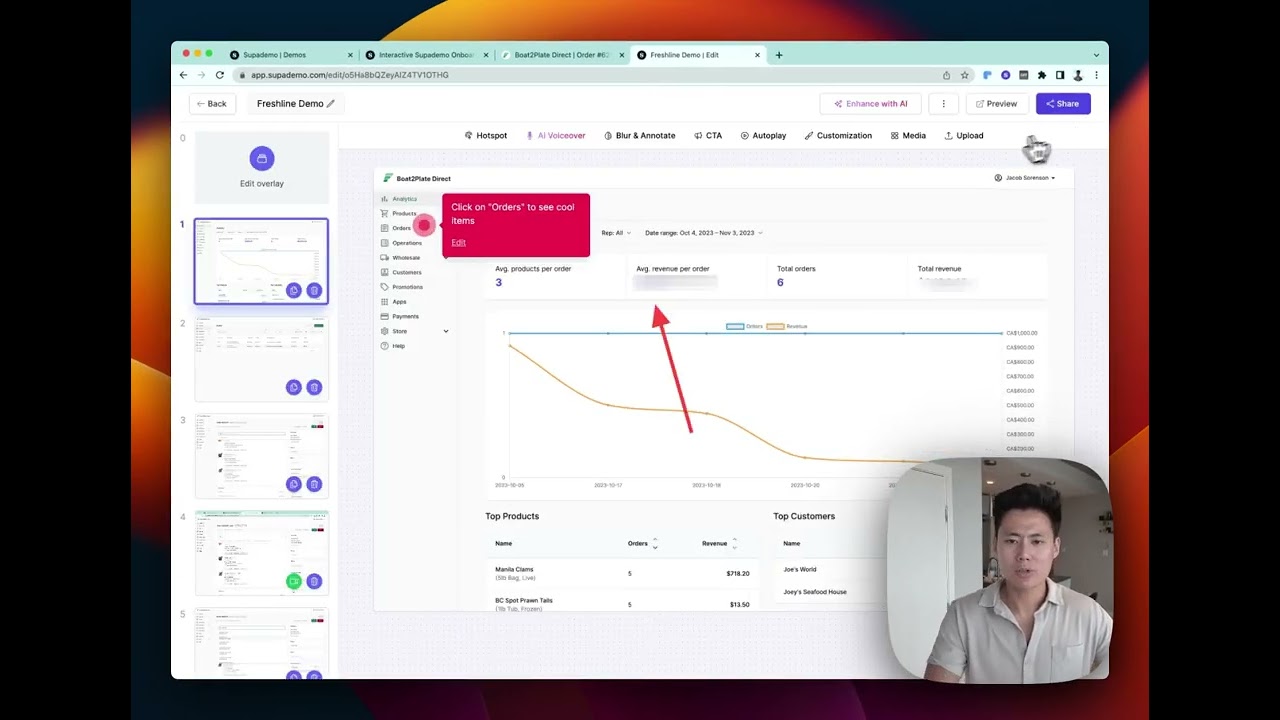Toggle the Revenue legend swatch in chart
Screen dimensions: 1280x720
[775, 326]
